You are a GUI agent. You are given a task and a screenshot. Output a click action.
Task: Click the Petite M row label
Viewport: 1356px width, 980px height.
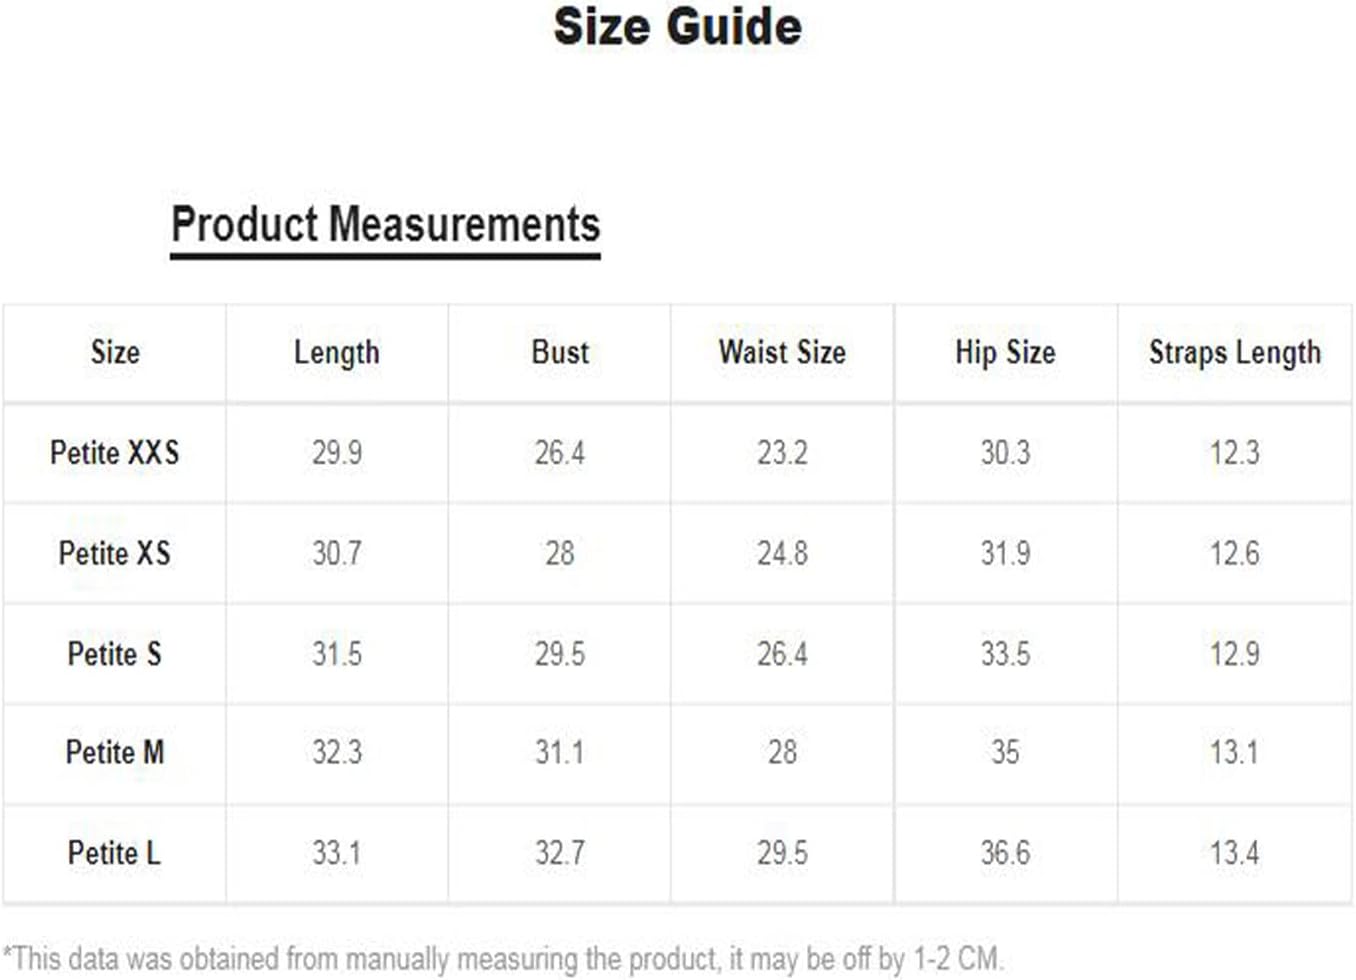click(115, 752)
